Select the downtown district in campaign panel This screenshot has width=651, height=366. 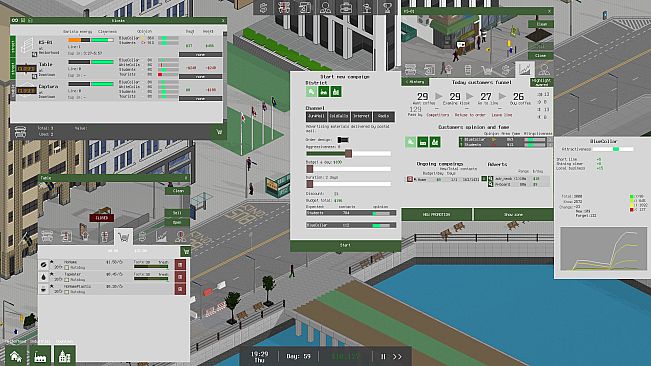[x=336, y=92]
